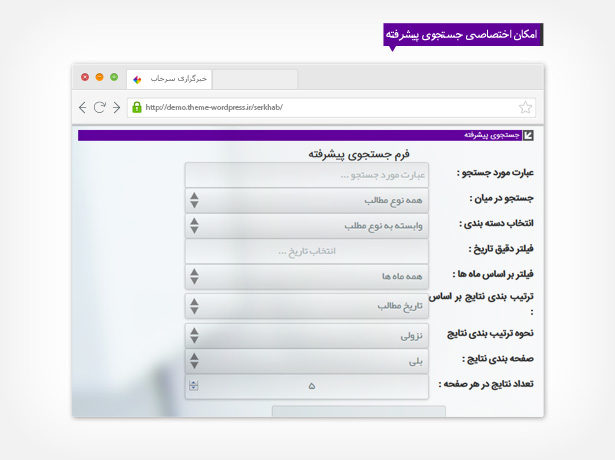Click the green padlock security icon

point(136,107)
